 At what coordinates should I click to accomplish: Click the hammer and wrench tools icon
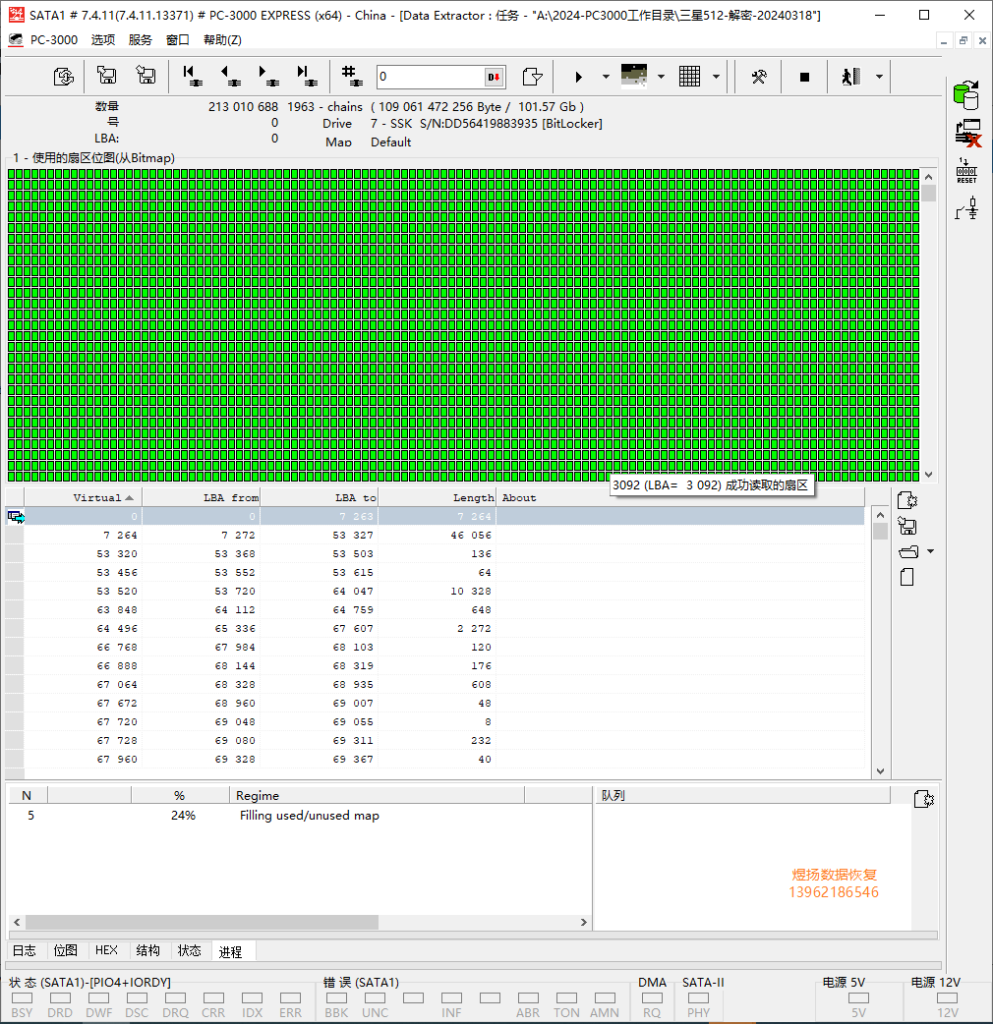click(759, 77)
